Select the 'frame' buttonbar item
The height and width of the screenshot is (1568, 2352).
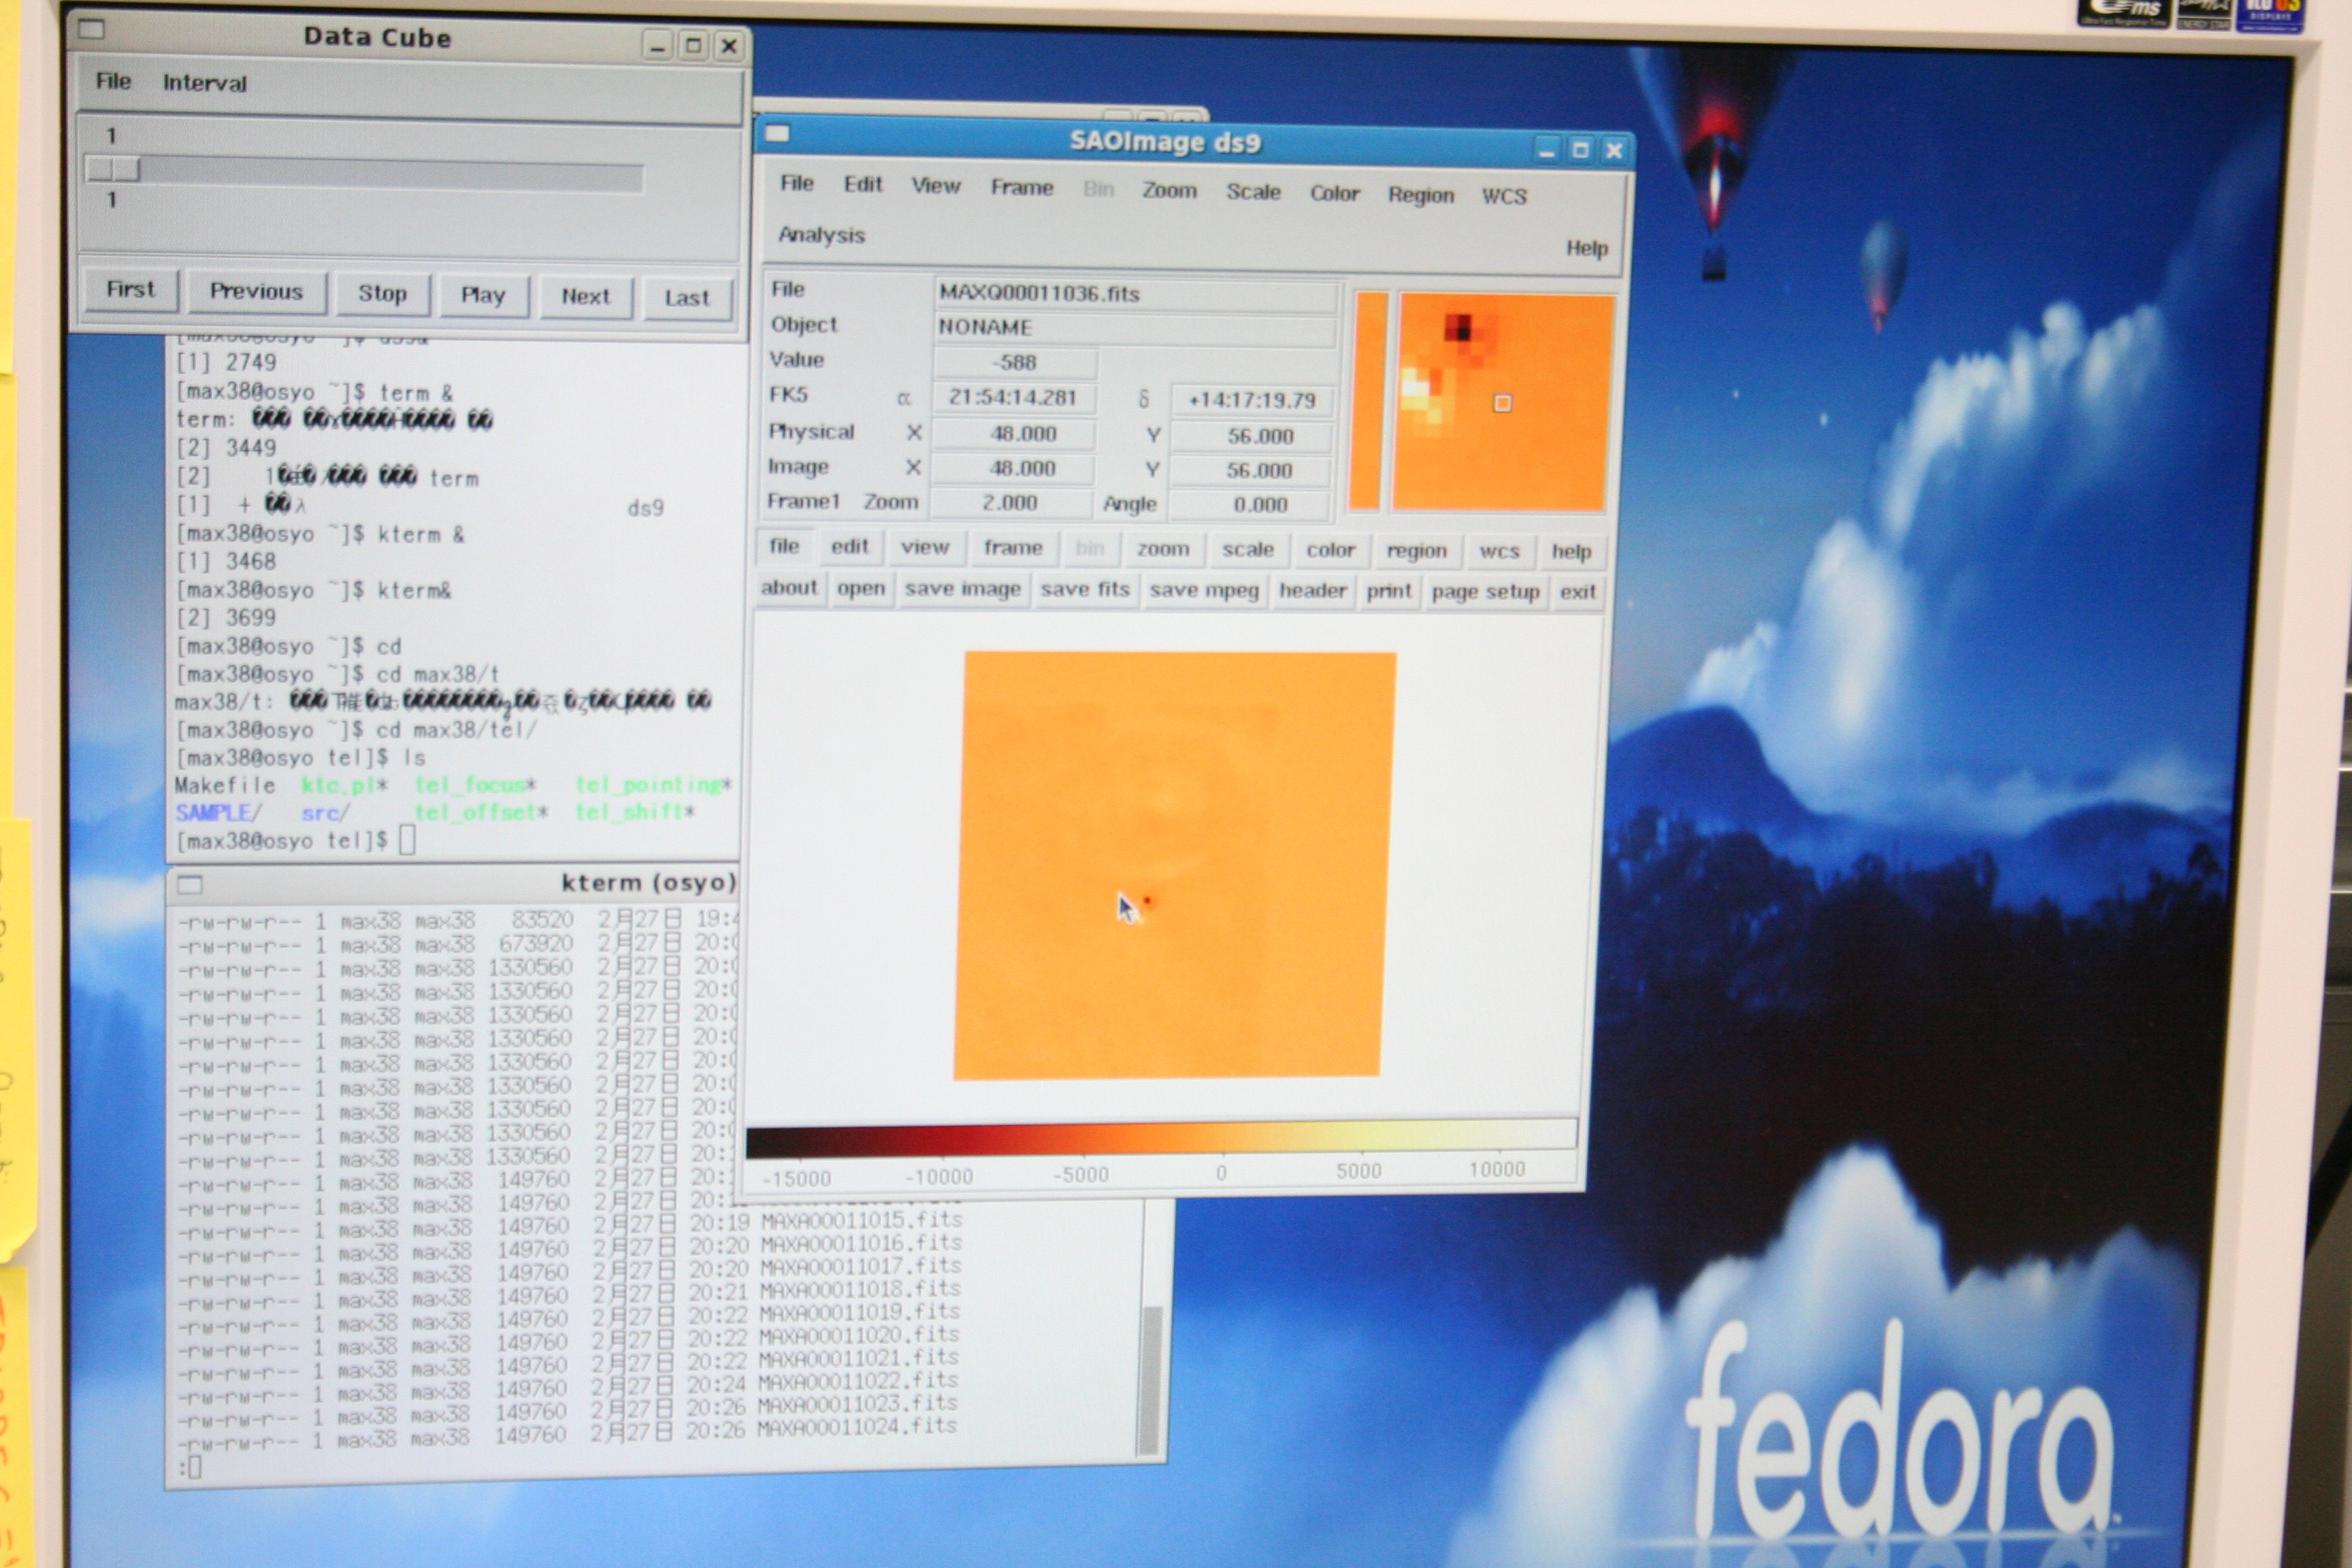click(x=1013, y=548)
